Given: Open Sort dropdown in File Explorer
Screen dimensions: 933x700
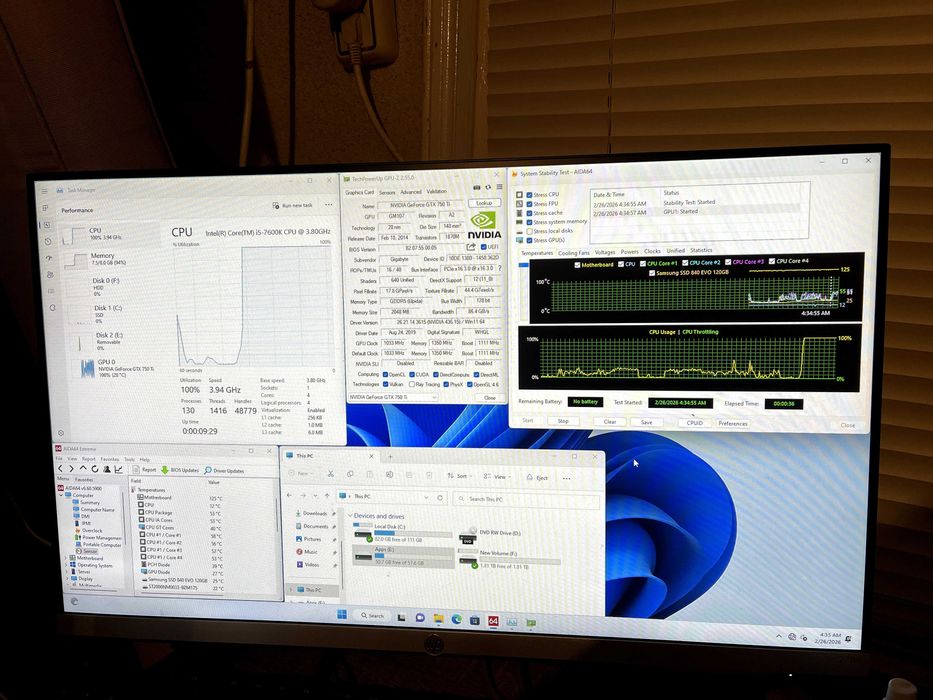Looking at the screenshot, I should [459, 476].
